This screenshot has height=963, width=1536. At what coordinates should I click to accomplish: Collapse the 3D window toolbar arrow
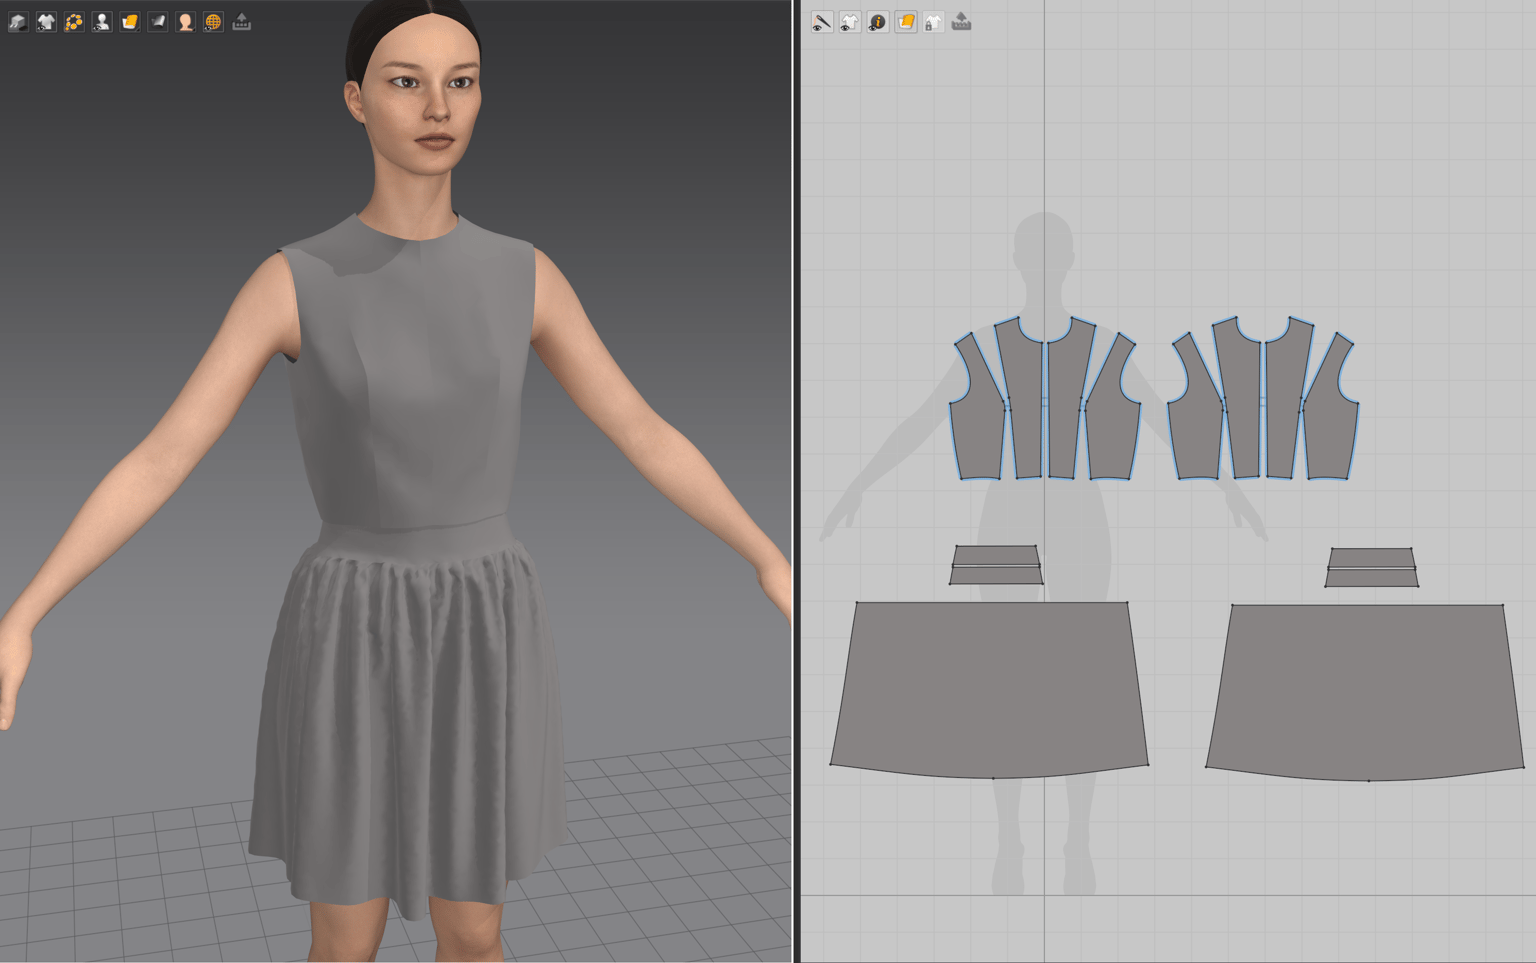(x=242, y=21)
